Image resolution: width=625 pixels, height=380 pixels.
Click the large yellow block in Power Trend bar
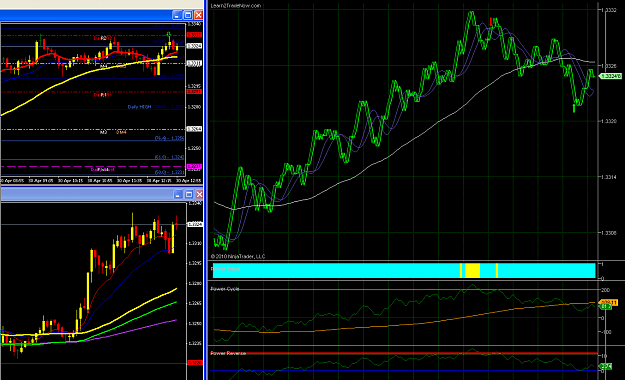[473, 270]
